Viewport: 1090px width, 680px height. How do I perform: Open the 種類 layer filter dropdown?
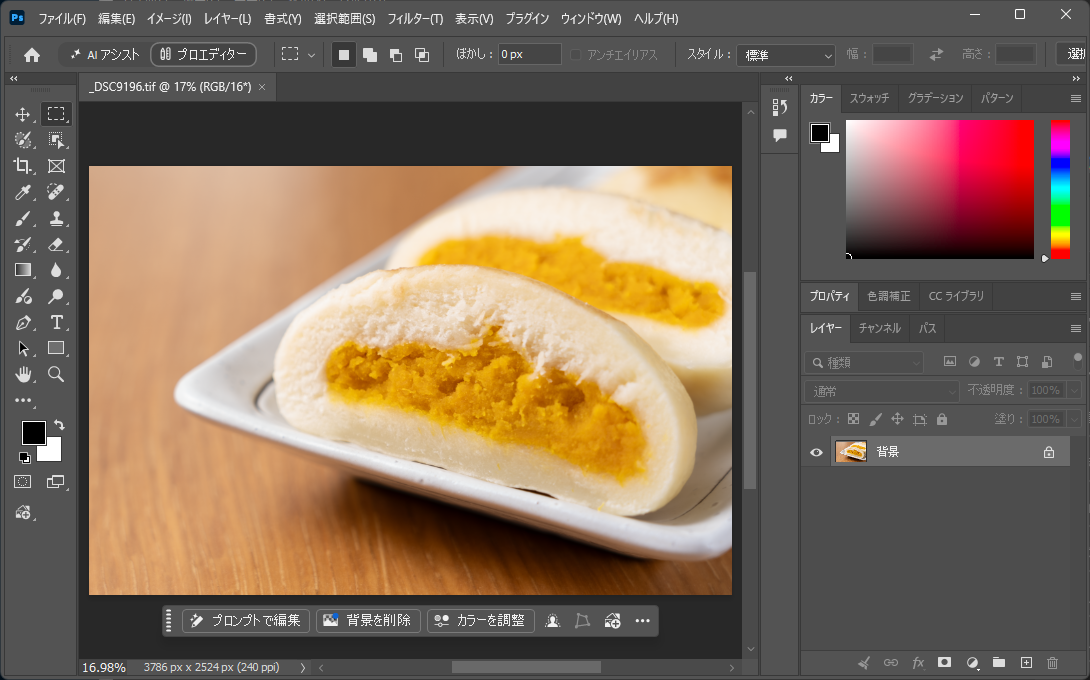pyautogui.click(x=864, y=362)
